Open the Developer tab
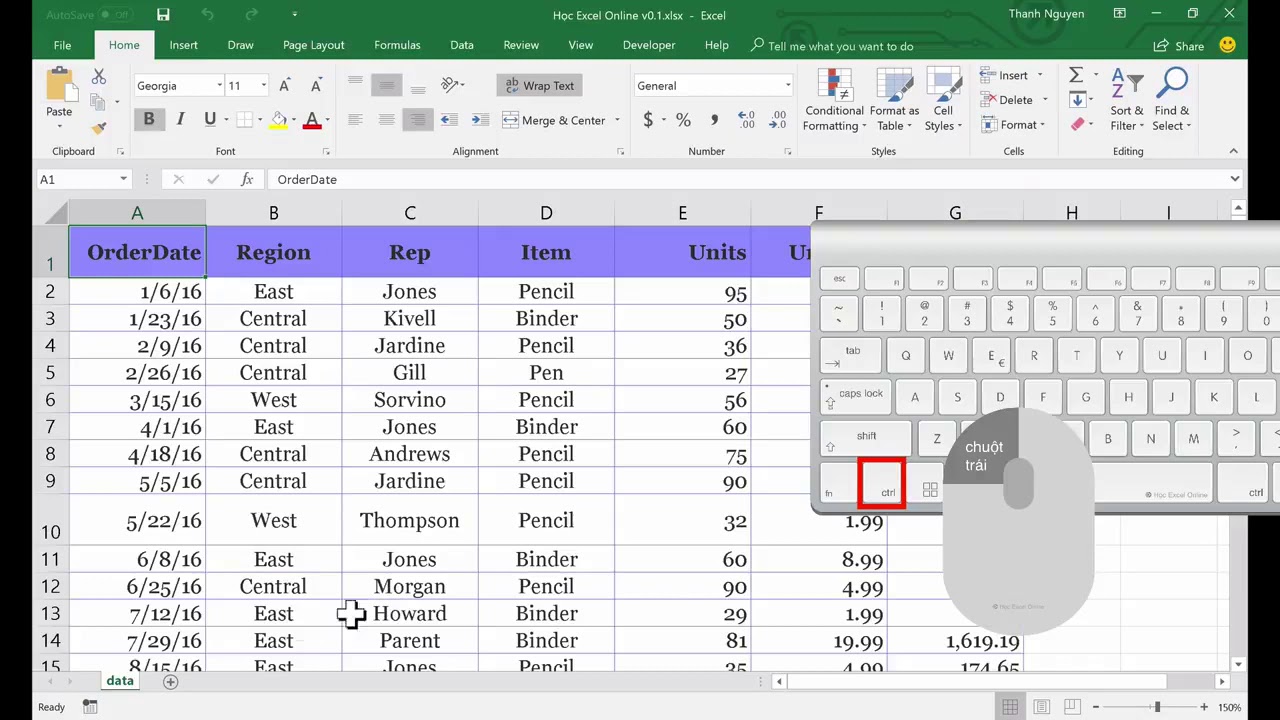Viewport: 1280px width, 720px height. coord(649,45)
